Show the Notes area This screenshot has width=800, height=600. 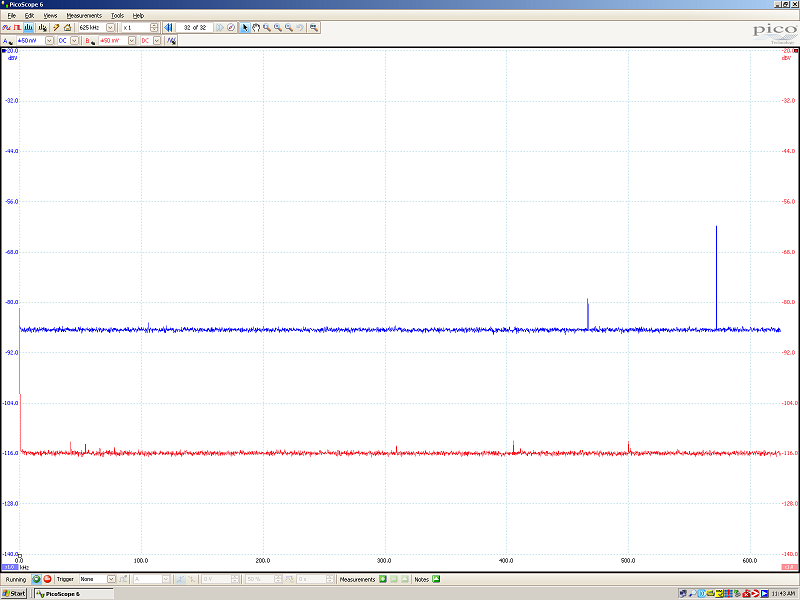(436, 579)
